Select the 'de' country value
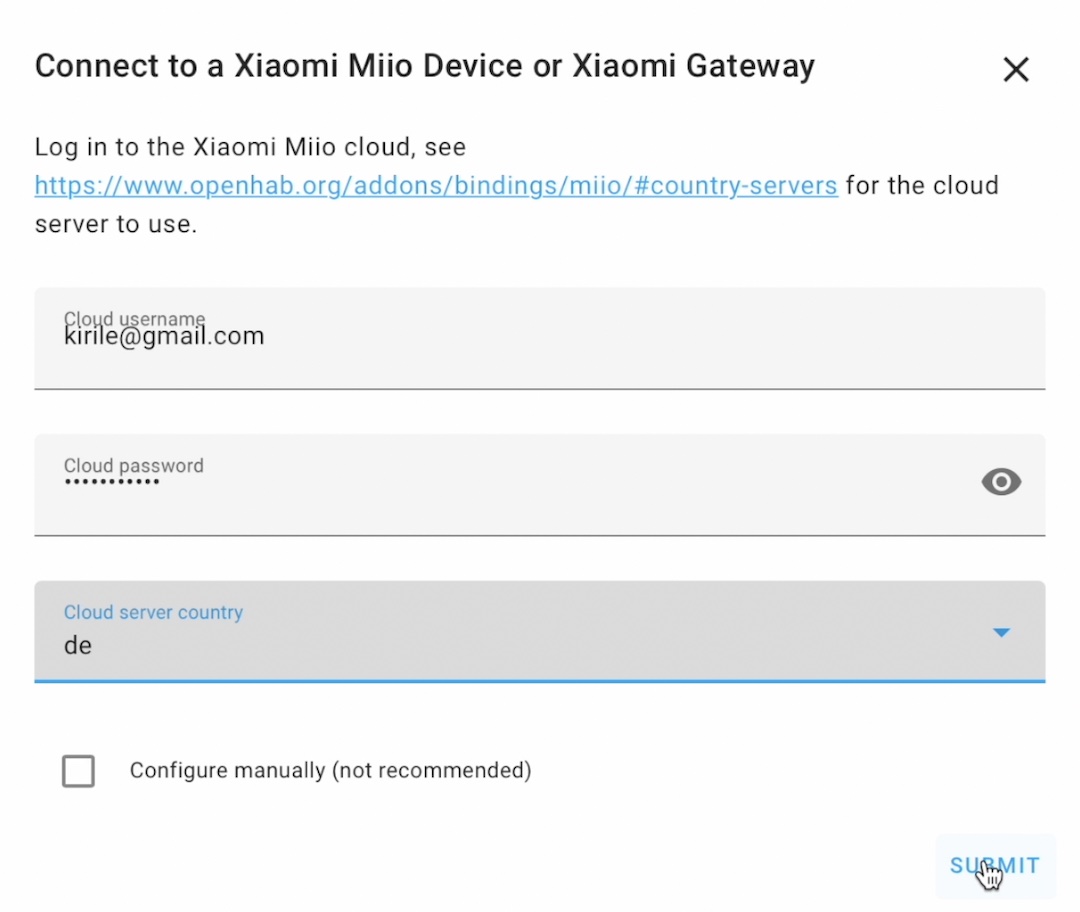1080x912 pixels. pos(78,646)
